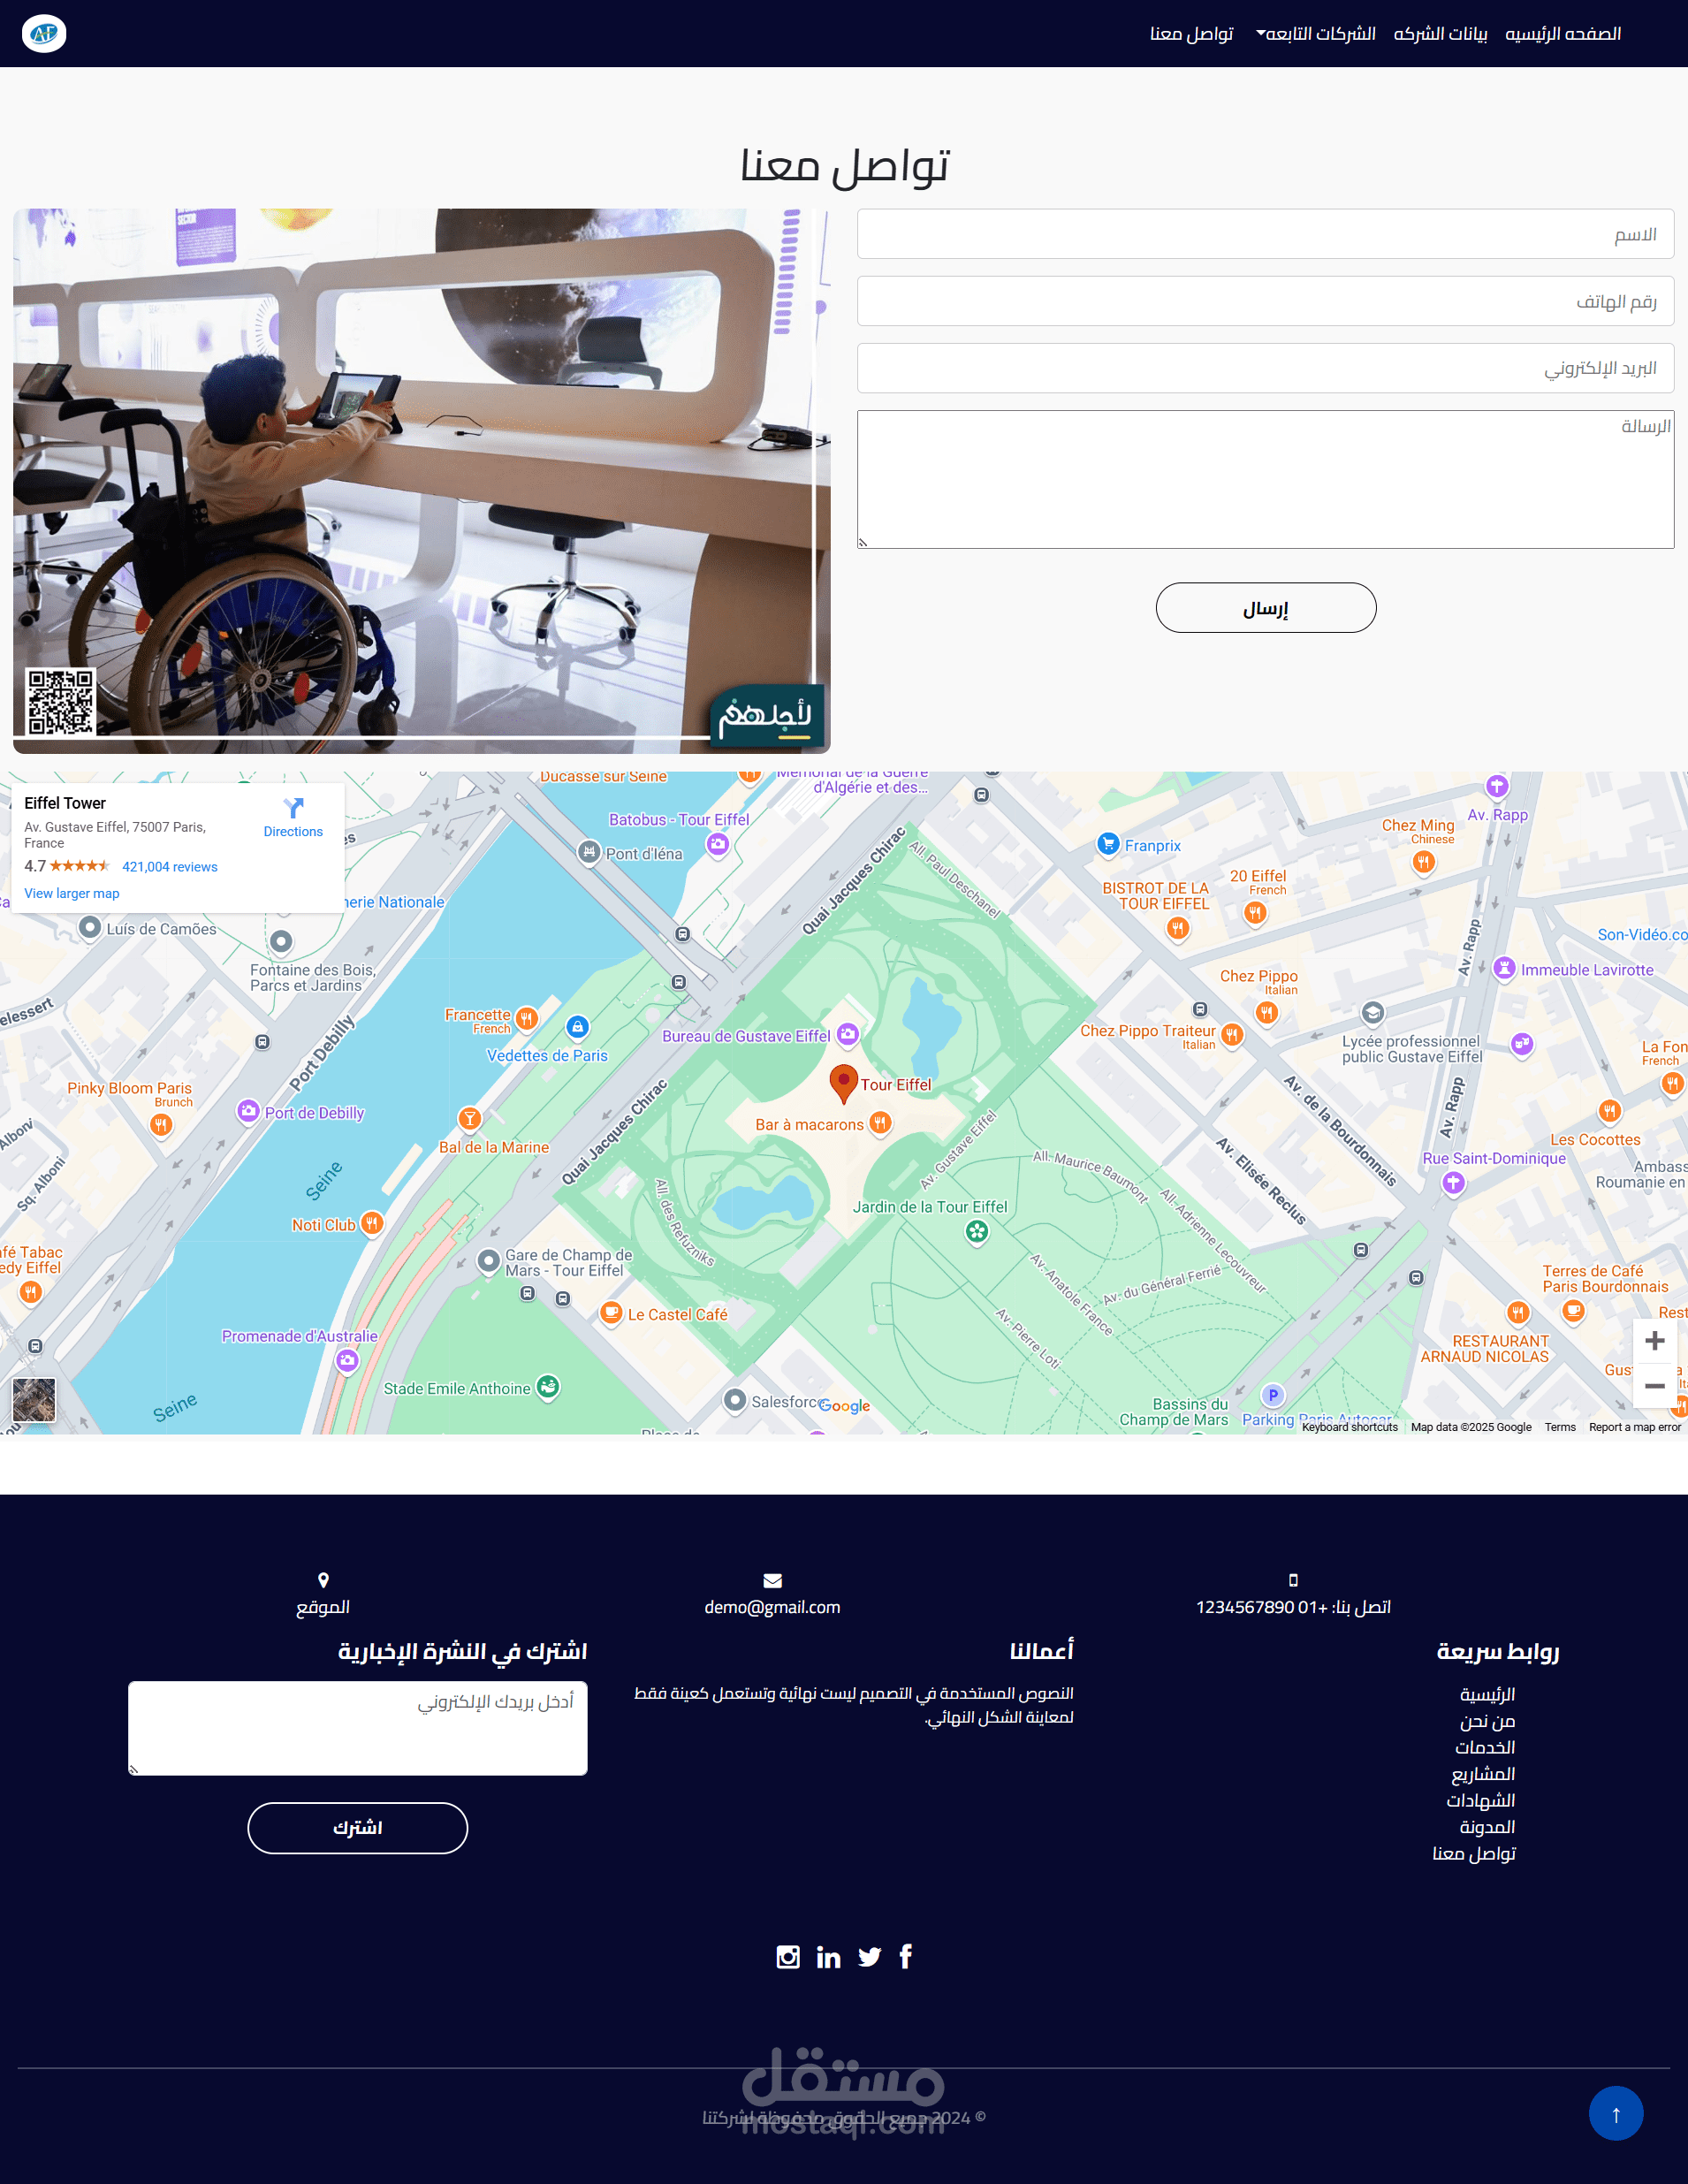The image size is (1688, 2184).
Task: Zoom out the map with minus button
Action: pos(1655,1386)
